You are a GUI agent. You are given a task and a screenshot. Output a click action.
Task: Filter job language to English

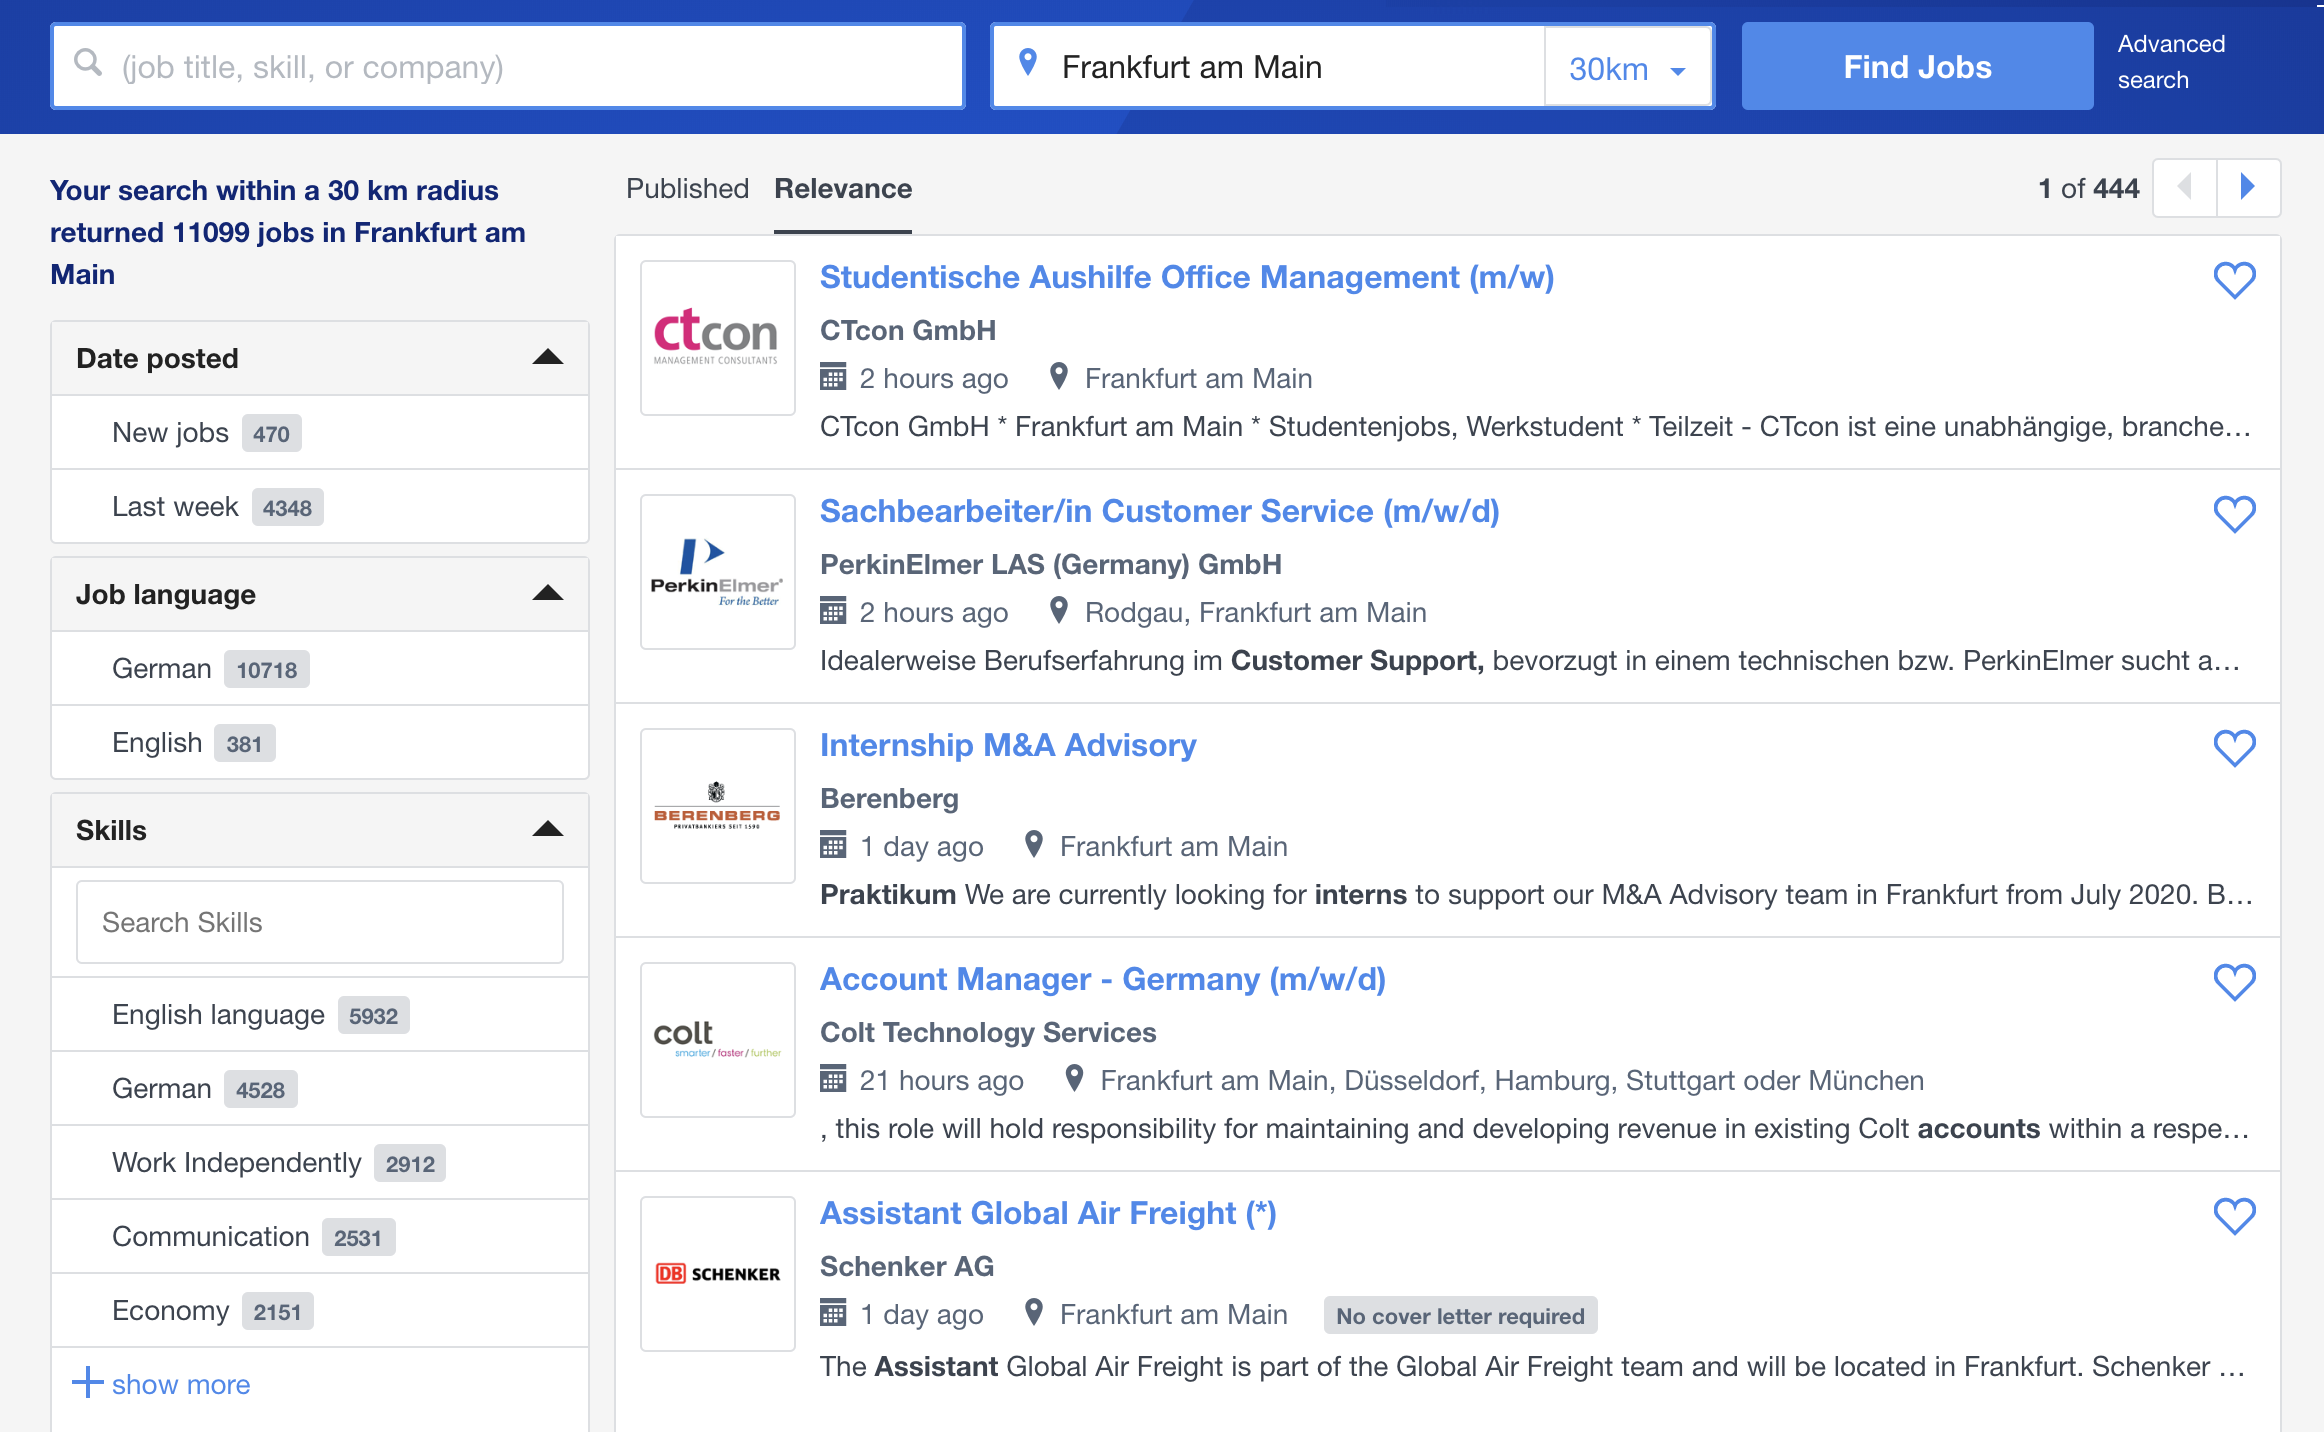pos(320,743)
